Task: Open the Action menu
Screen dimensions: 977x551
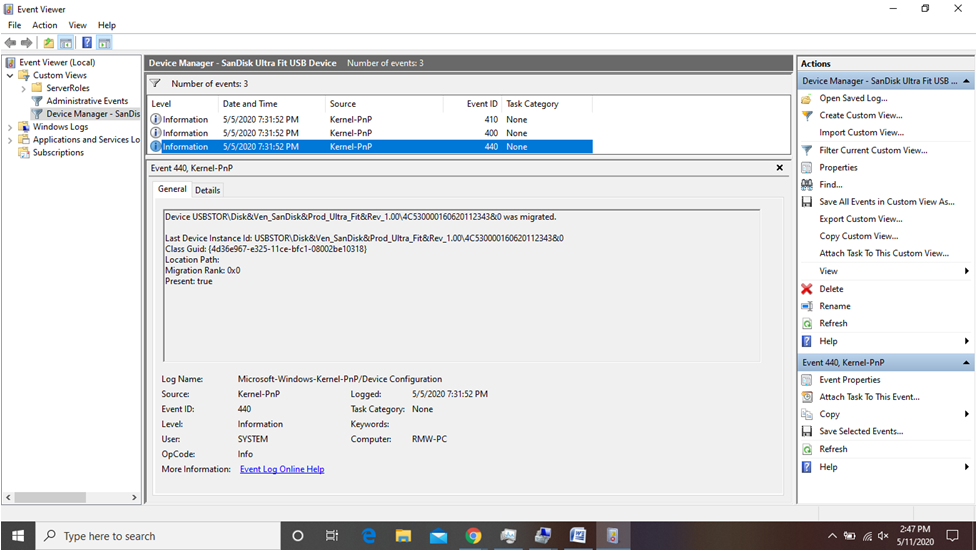Action: (45, 25)
